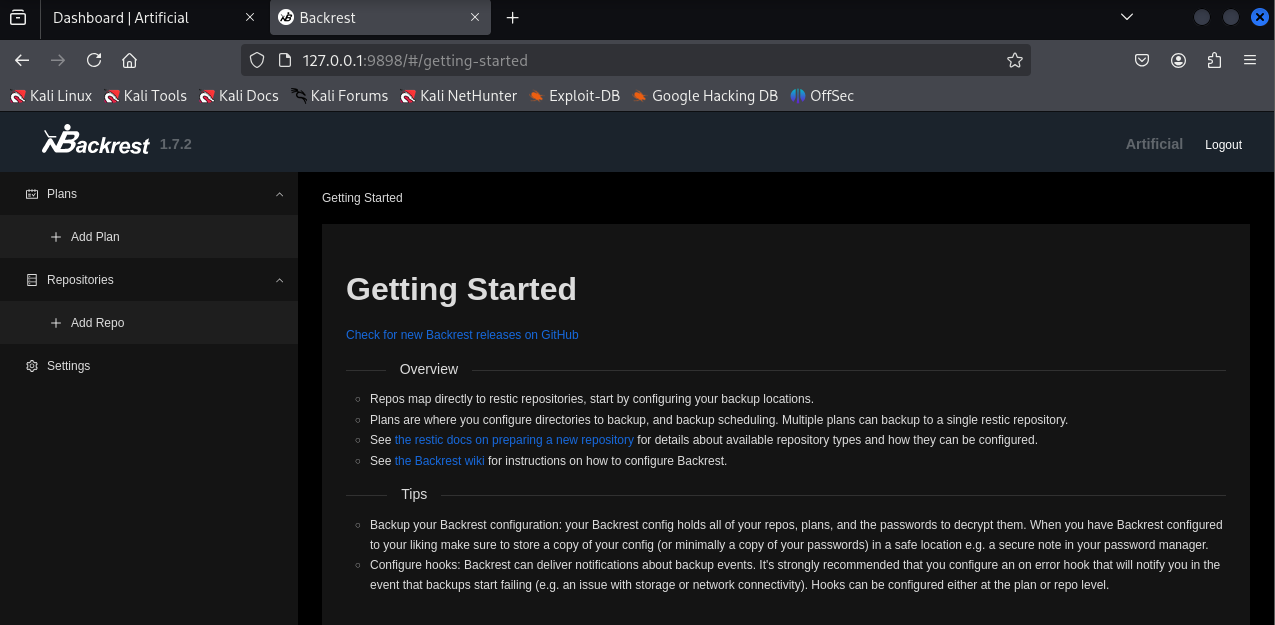Open the Backrest wiki link
Screen dimensions: 1275x625
pos(439,461)
